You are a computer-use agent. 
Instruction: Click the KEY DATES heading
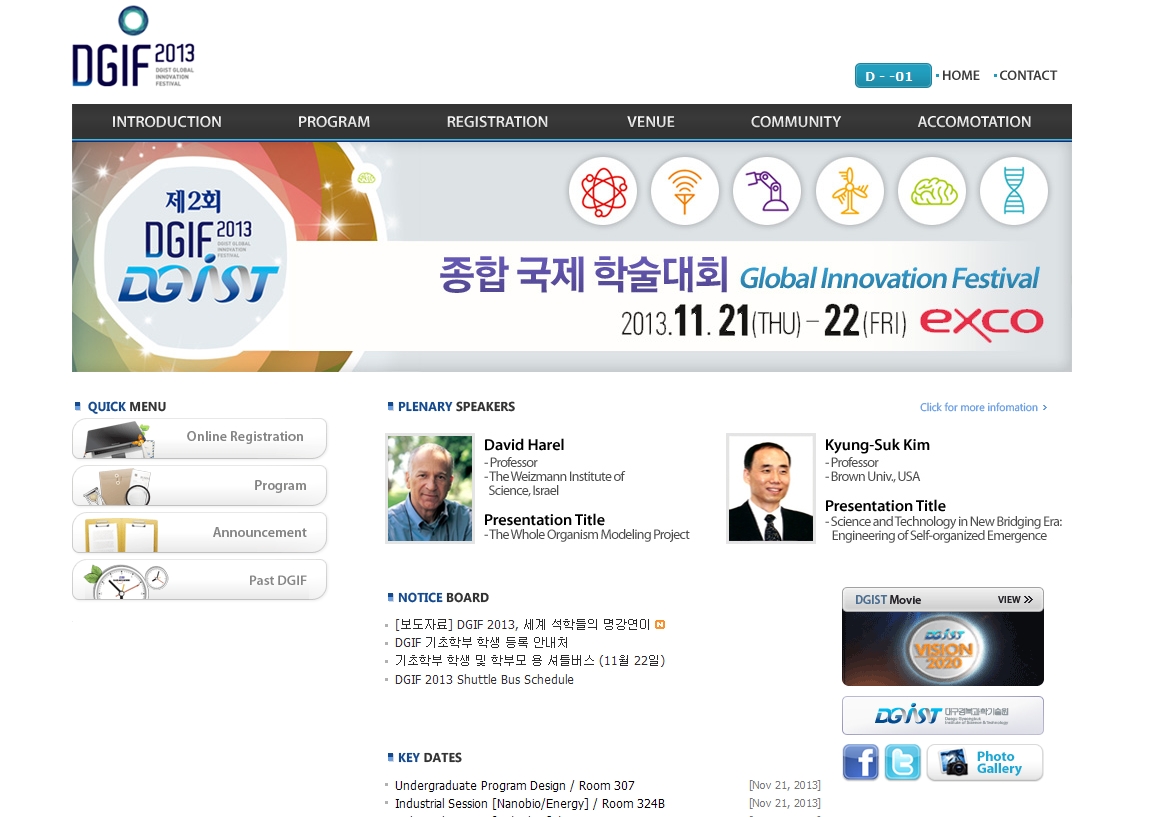[430, 758]
